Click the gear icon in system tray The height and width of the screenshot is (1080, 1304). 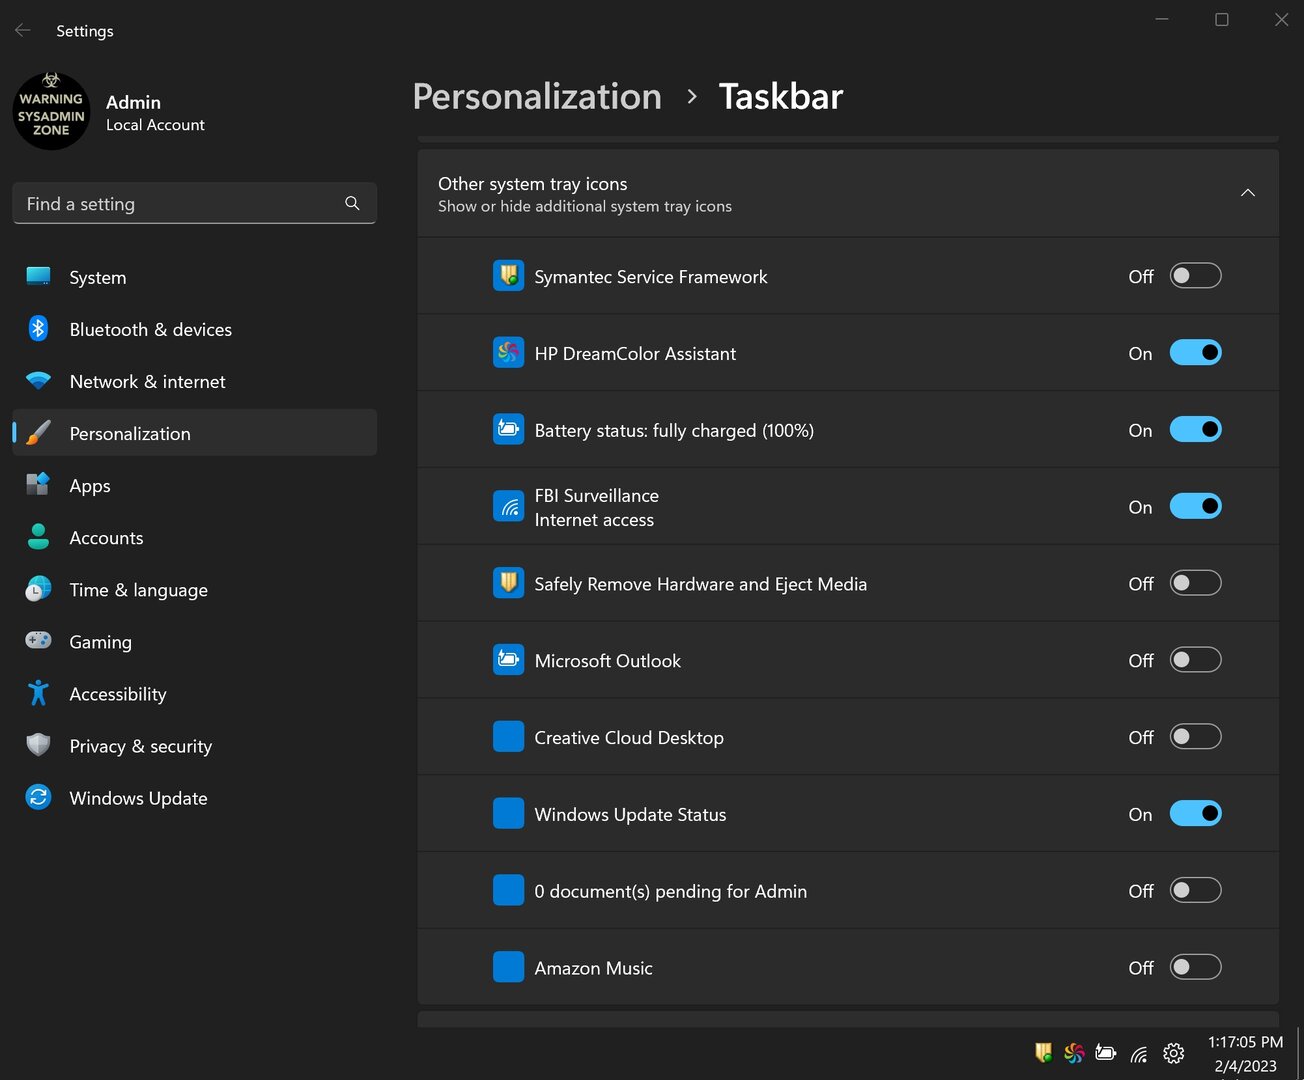tap(1174, 1053)
